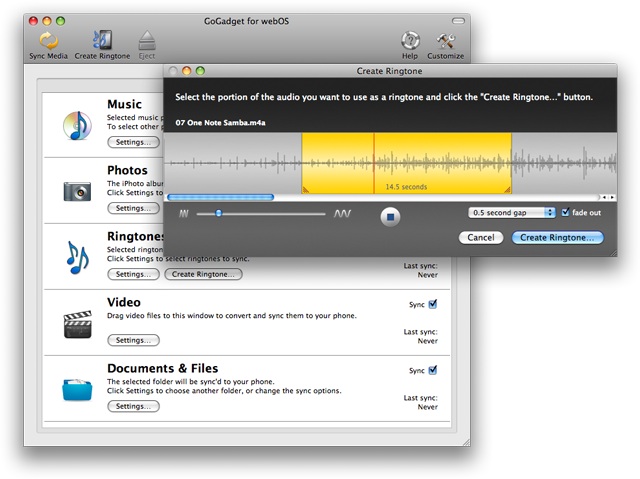
Task: Minimize the Create Ringtone dialog window
Action: click(187, 71)
